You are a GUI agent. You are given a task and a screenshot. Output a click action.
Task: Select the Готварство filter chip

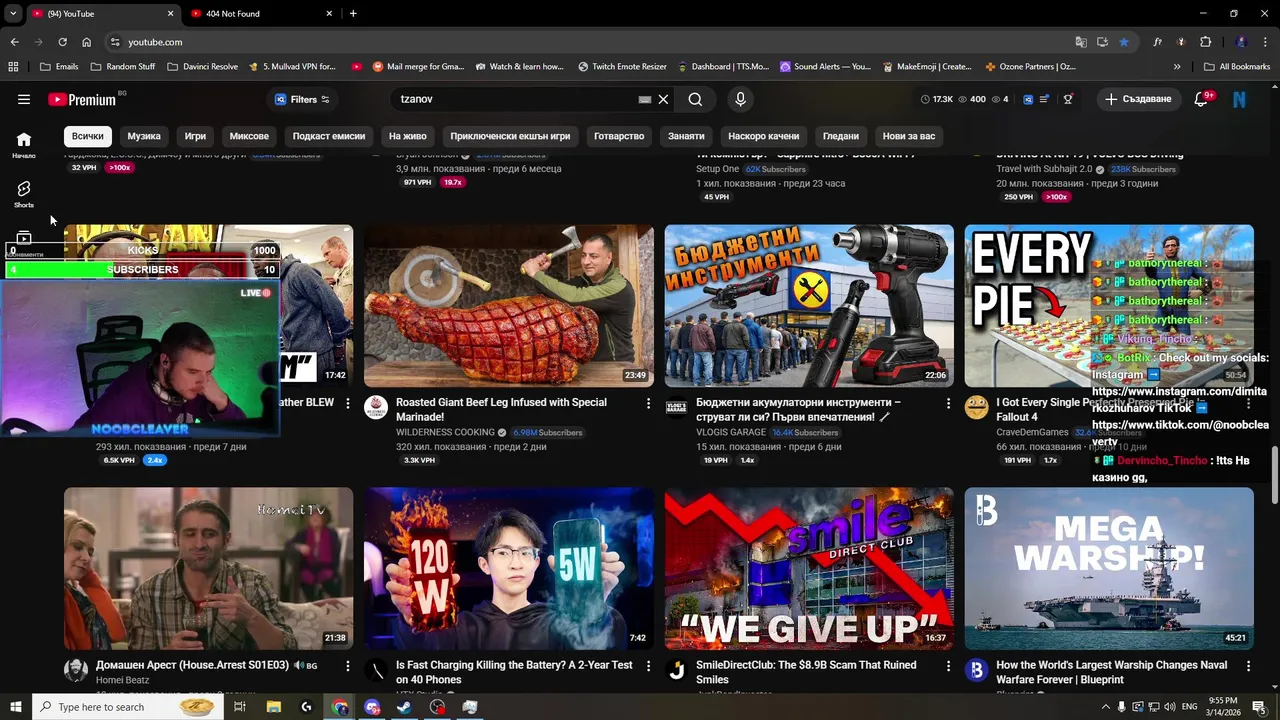click(619, 136)
